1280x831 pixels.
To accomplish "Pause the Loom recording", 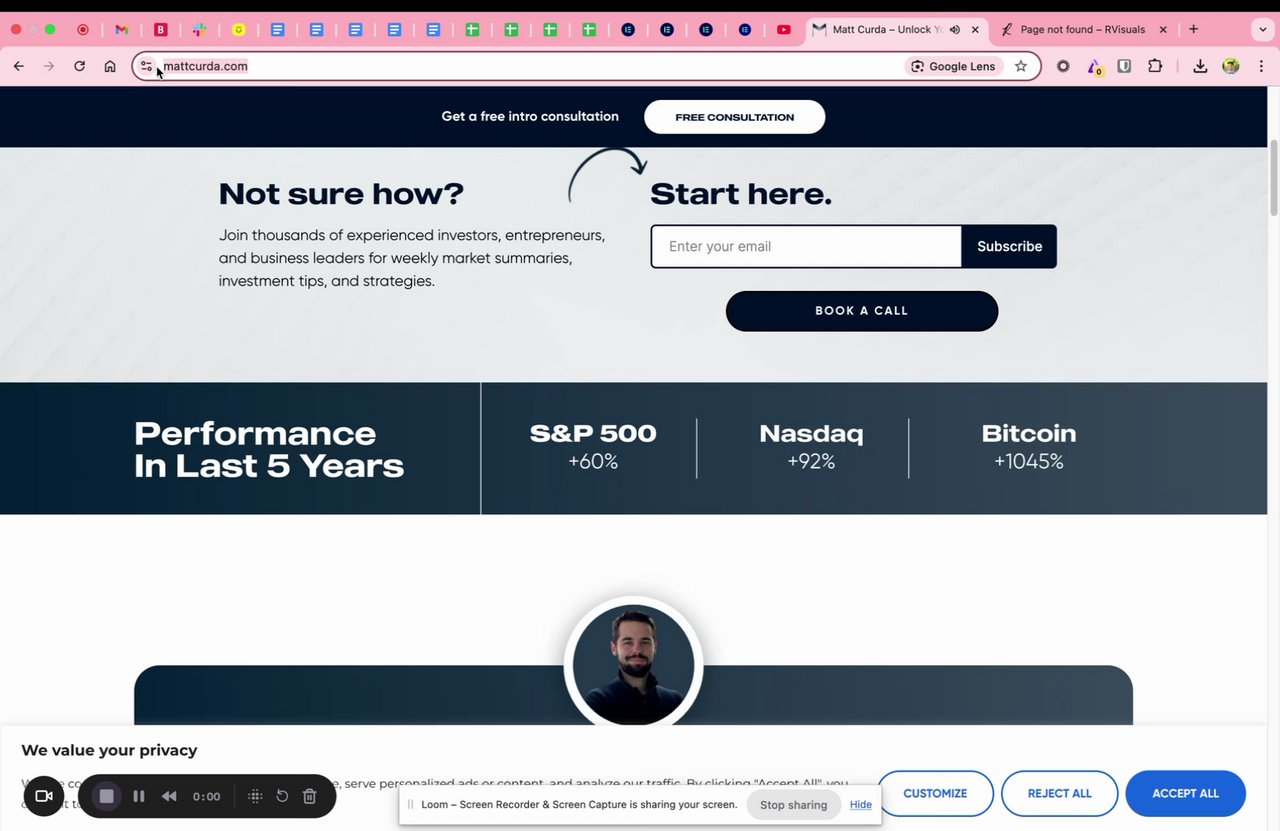I will pyautogui.click(x=139, y=796).
